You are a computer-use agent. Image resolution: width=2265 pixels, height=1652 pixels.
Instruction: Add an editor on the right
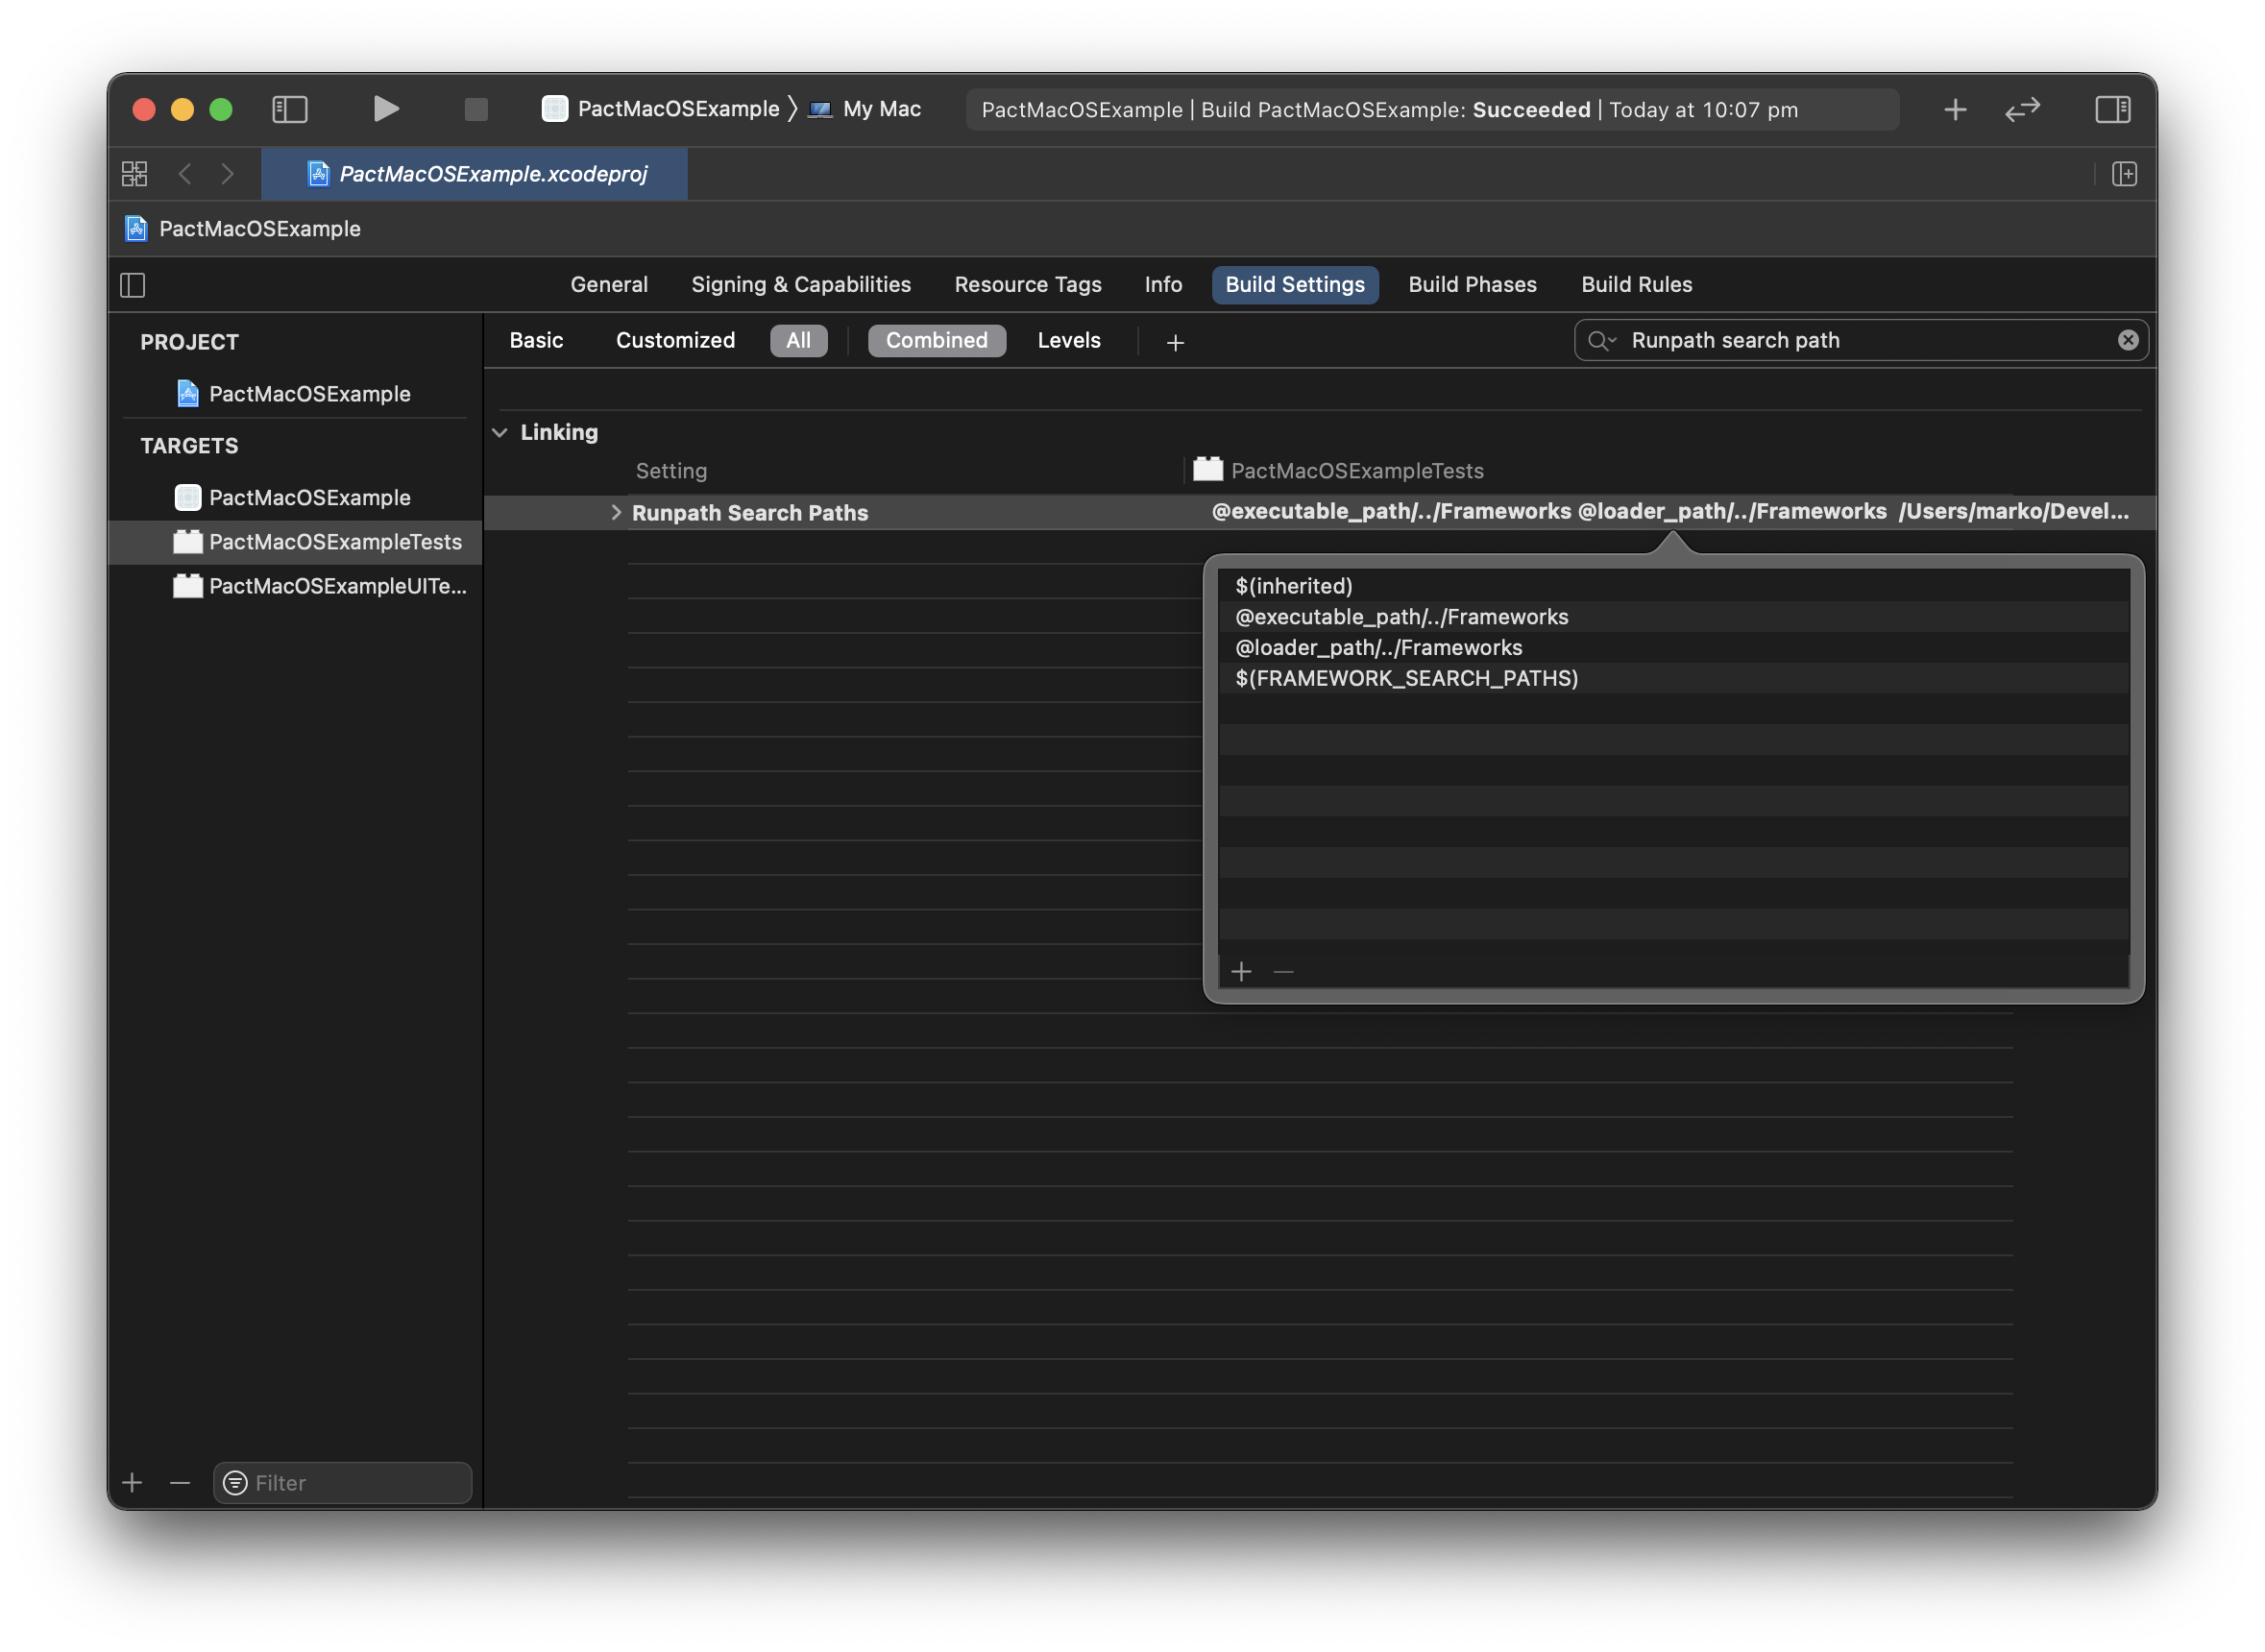(x=2125, y=174)
